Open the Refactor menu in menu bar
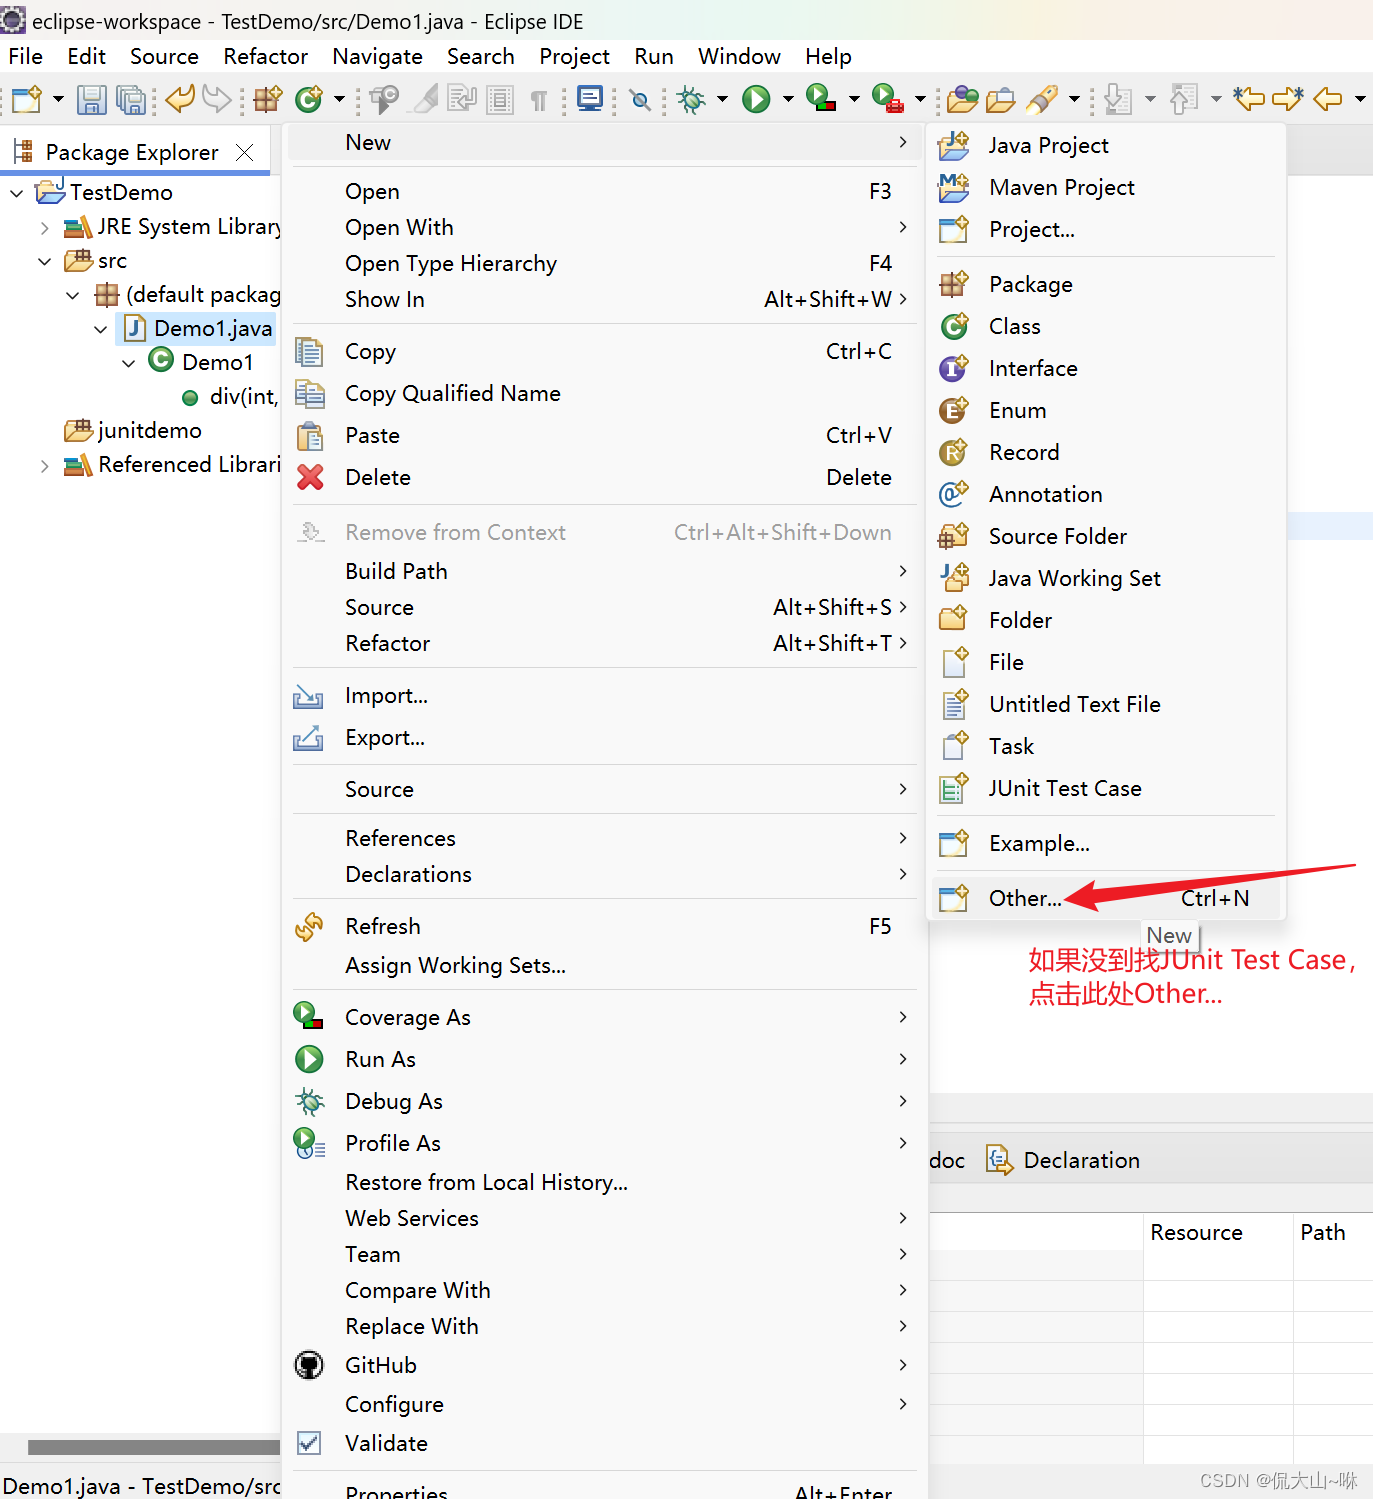 pos(266,57)
